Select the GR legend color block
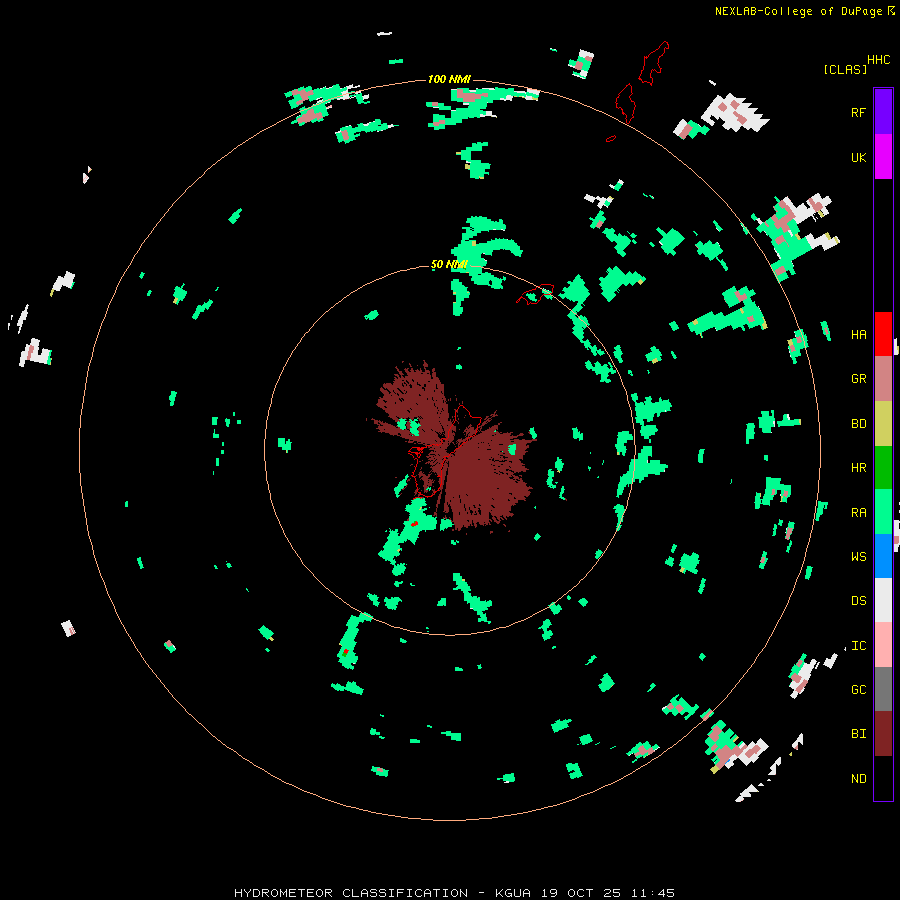 point(883,378)
